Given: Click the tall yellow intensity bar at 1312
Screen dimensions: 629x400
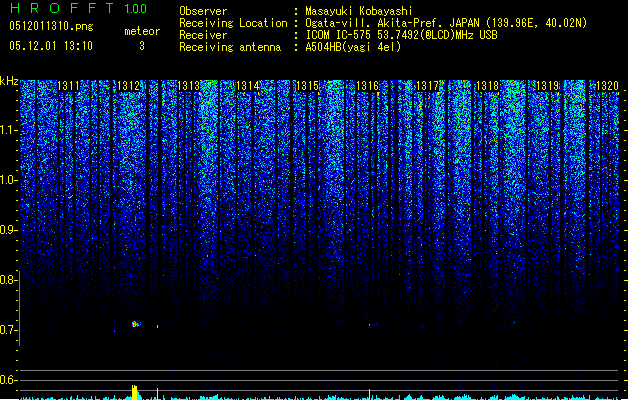Looking at the screenshot, I should click(135, 392).
